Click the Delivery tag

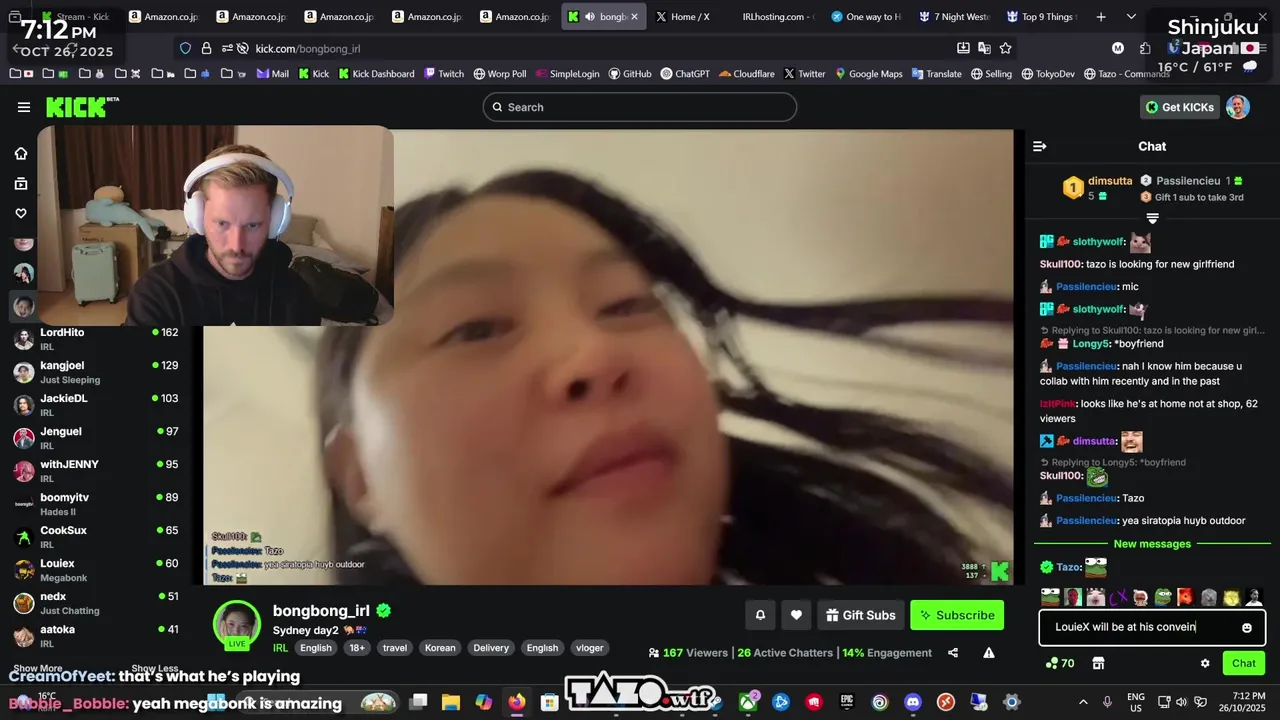click(491, 648)
